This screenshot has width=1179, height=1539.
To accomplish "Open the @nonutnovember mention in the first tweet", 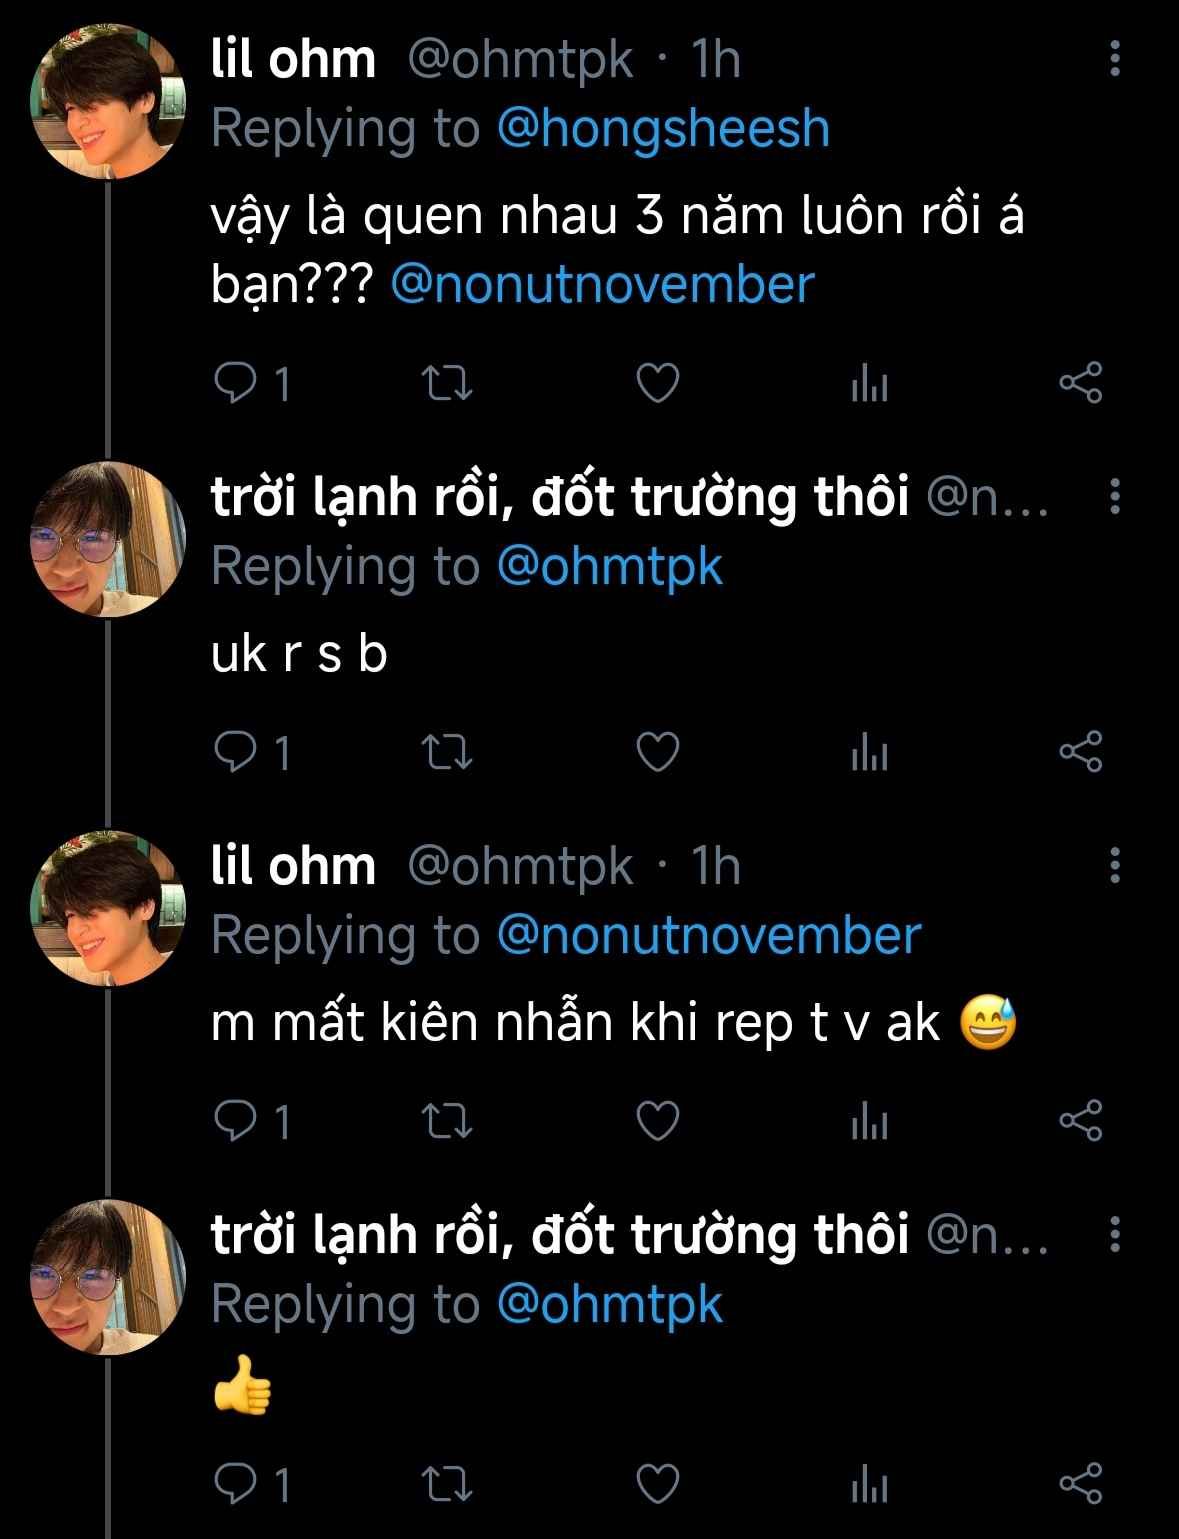I will 602,285.
